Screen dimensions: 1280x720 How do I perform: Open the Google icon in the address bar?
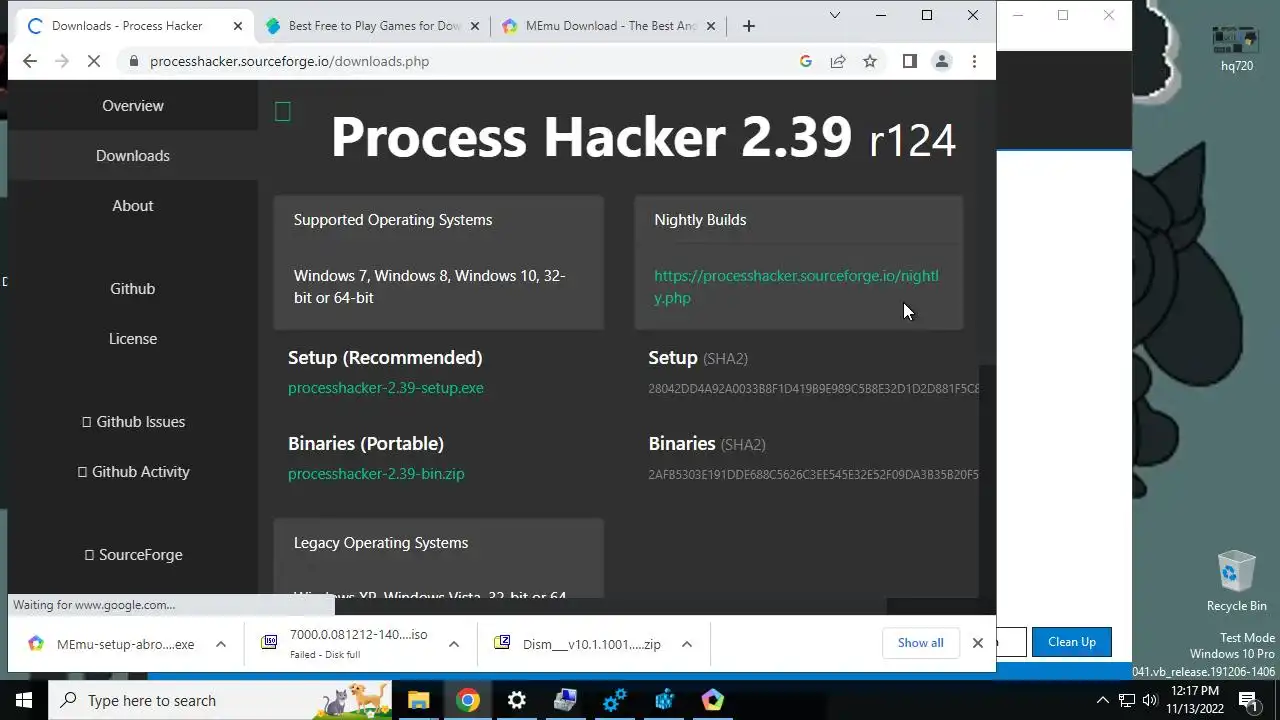tap(806, 61)
